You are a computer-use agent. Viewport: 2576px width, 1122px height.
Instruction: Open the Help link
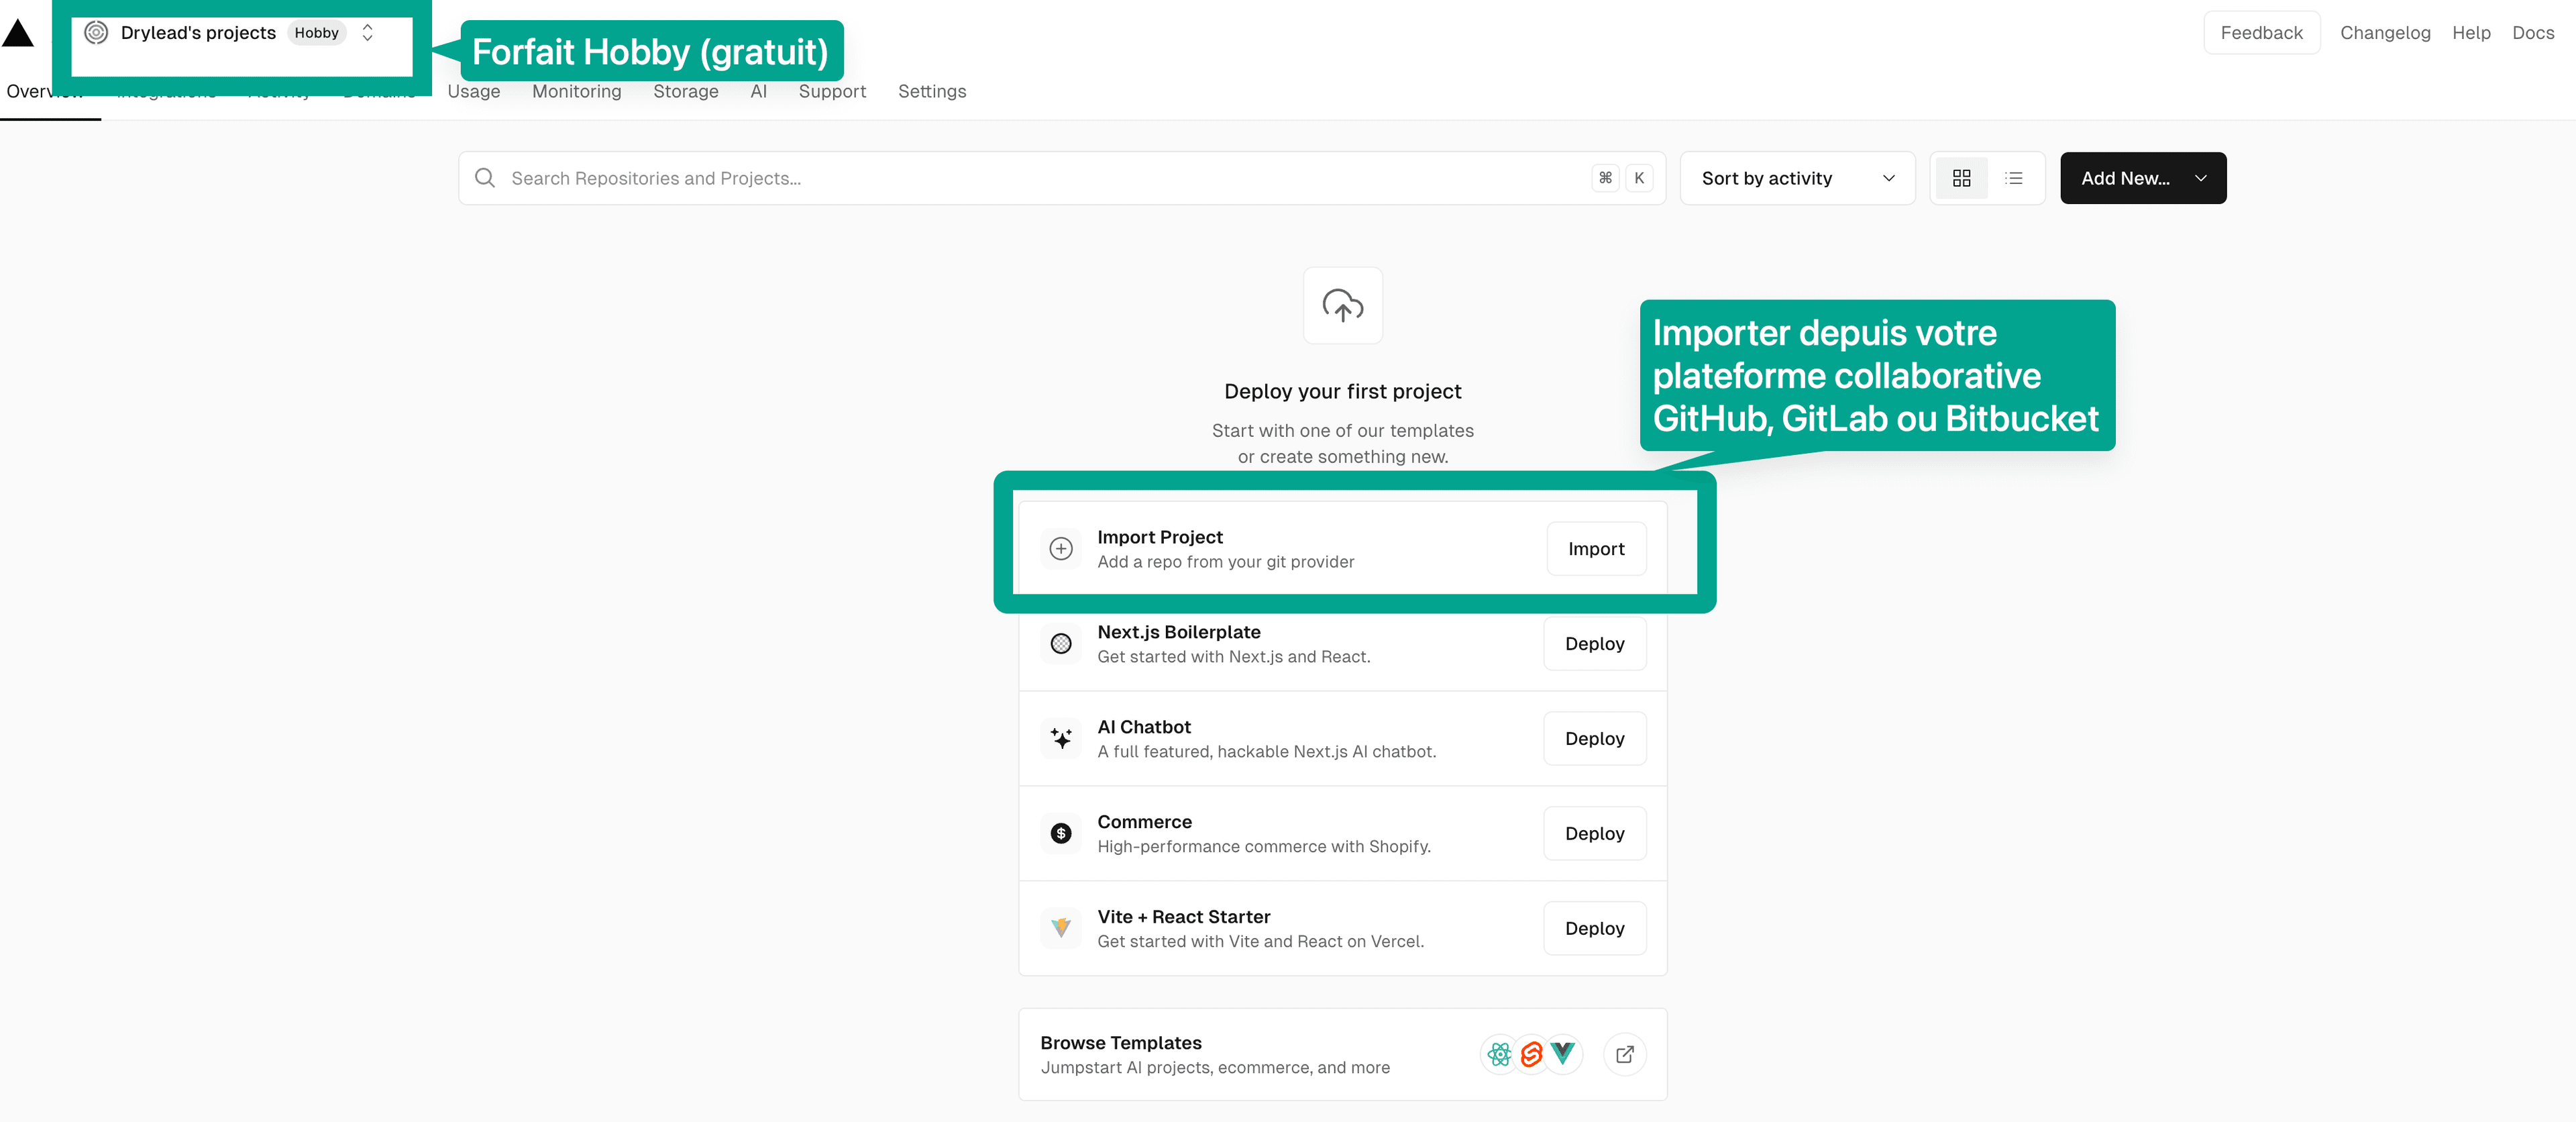pyautogui.click(x=2471, y=33)
